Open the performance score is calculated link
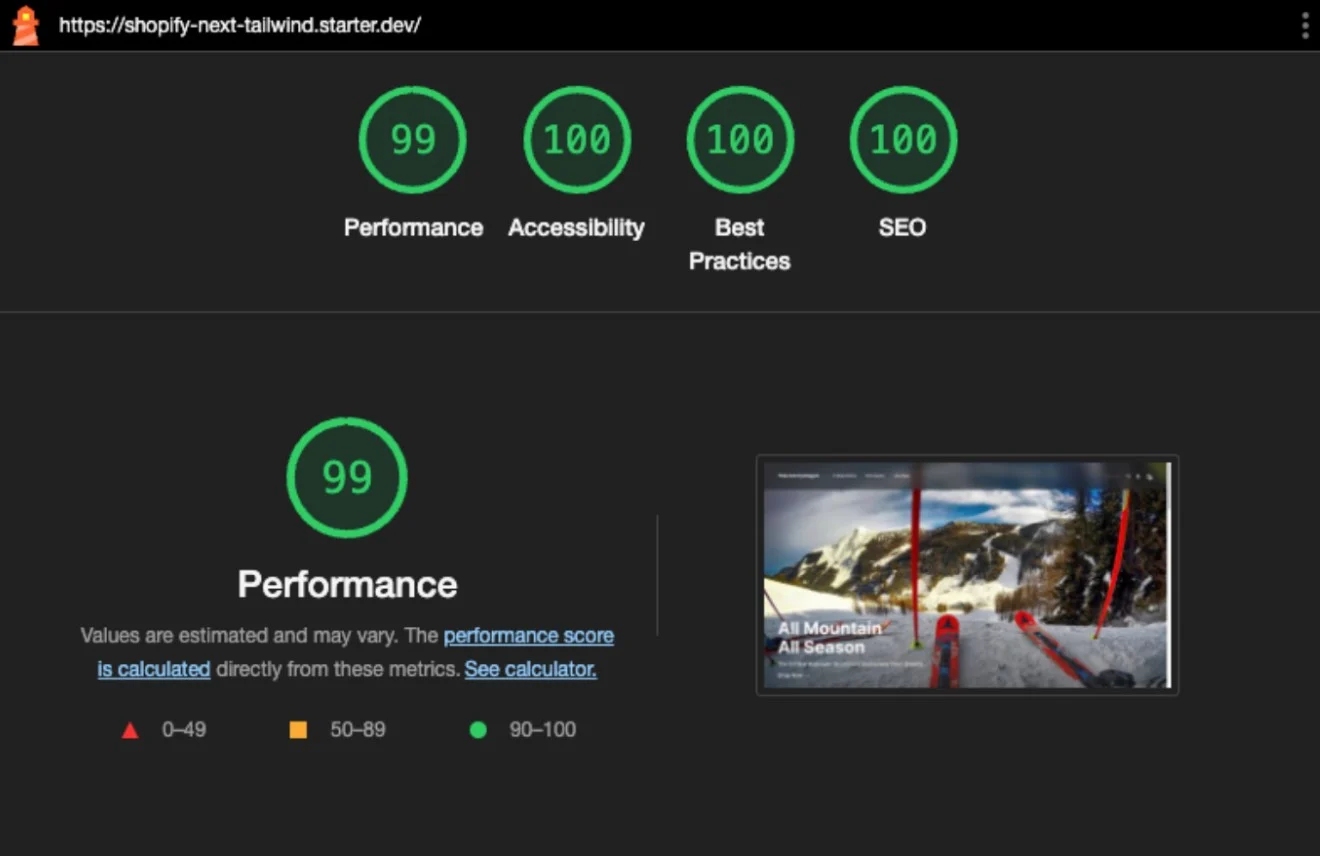The width and height of the screenshot is (1320, 856). pos(528,635)
